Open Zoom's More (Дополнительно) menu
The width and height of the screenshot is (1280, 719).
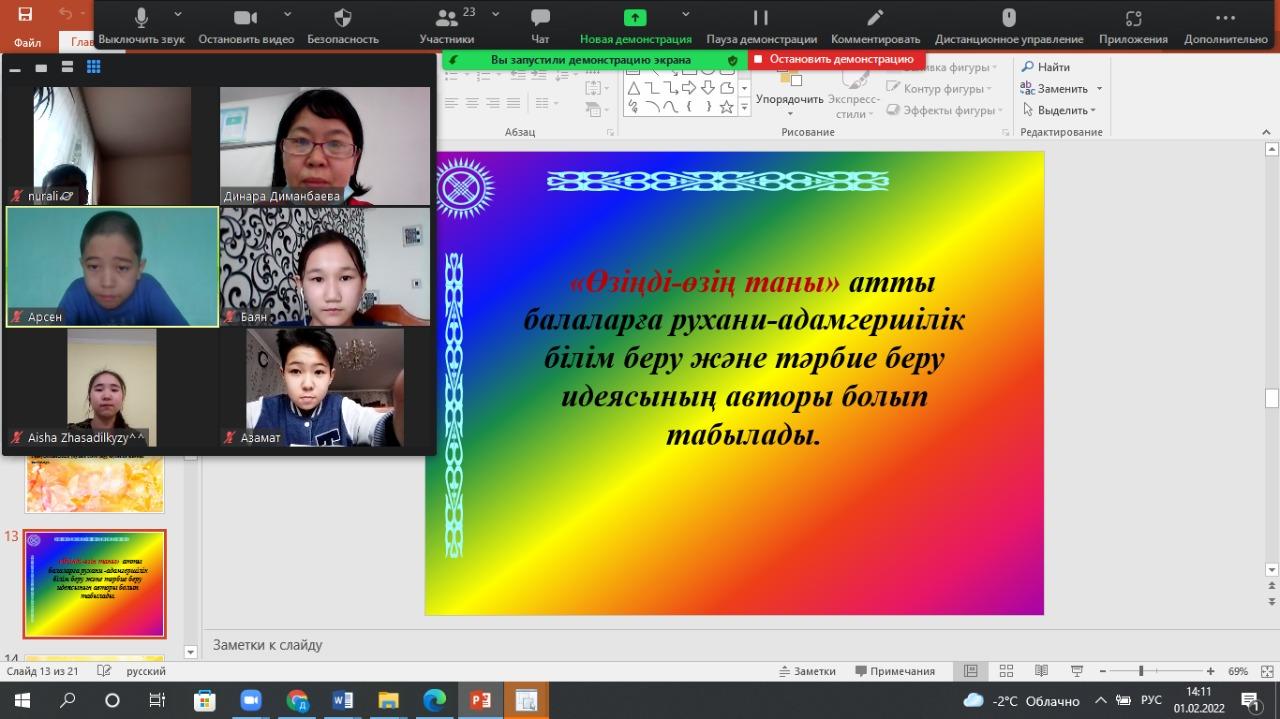1225,26
